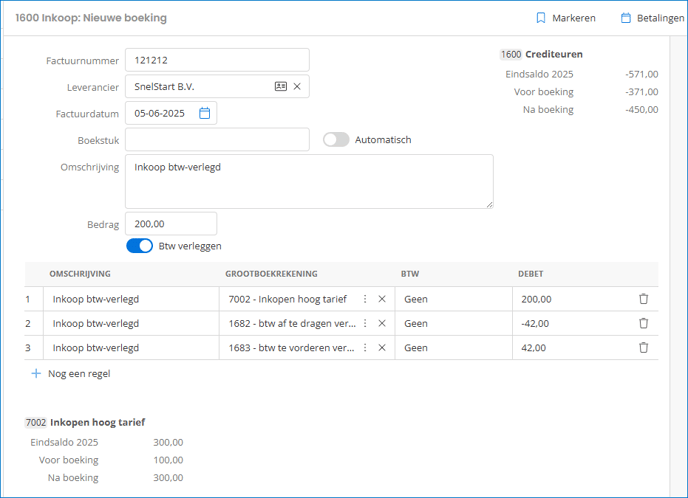Screen dimensions: 688x498
Task: Click the Factuurnummer input field
Action: (x=217, y=60)
